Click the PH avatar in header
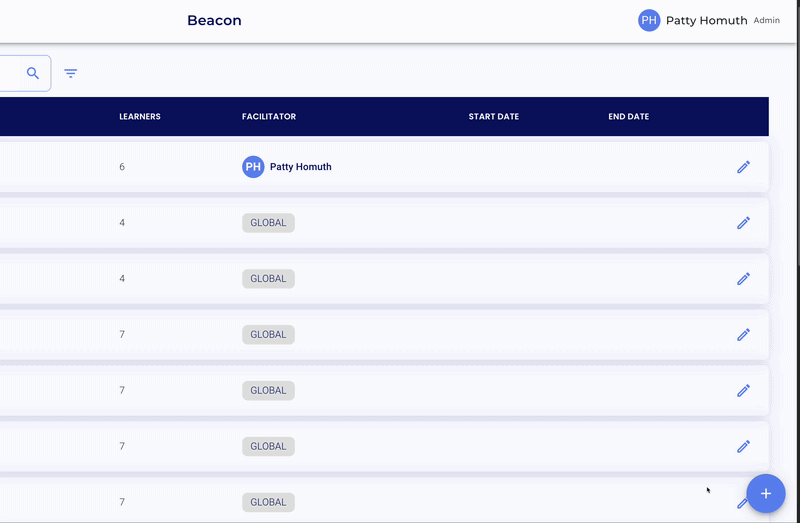 click(x=649, y=20)
